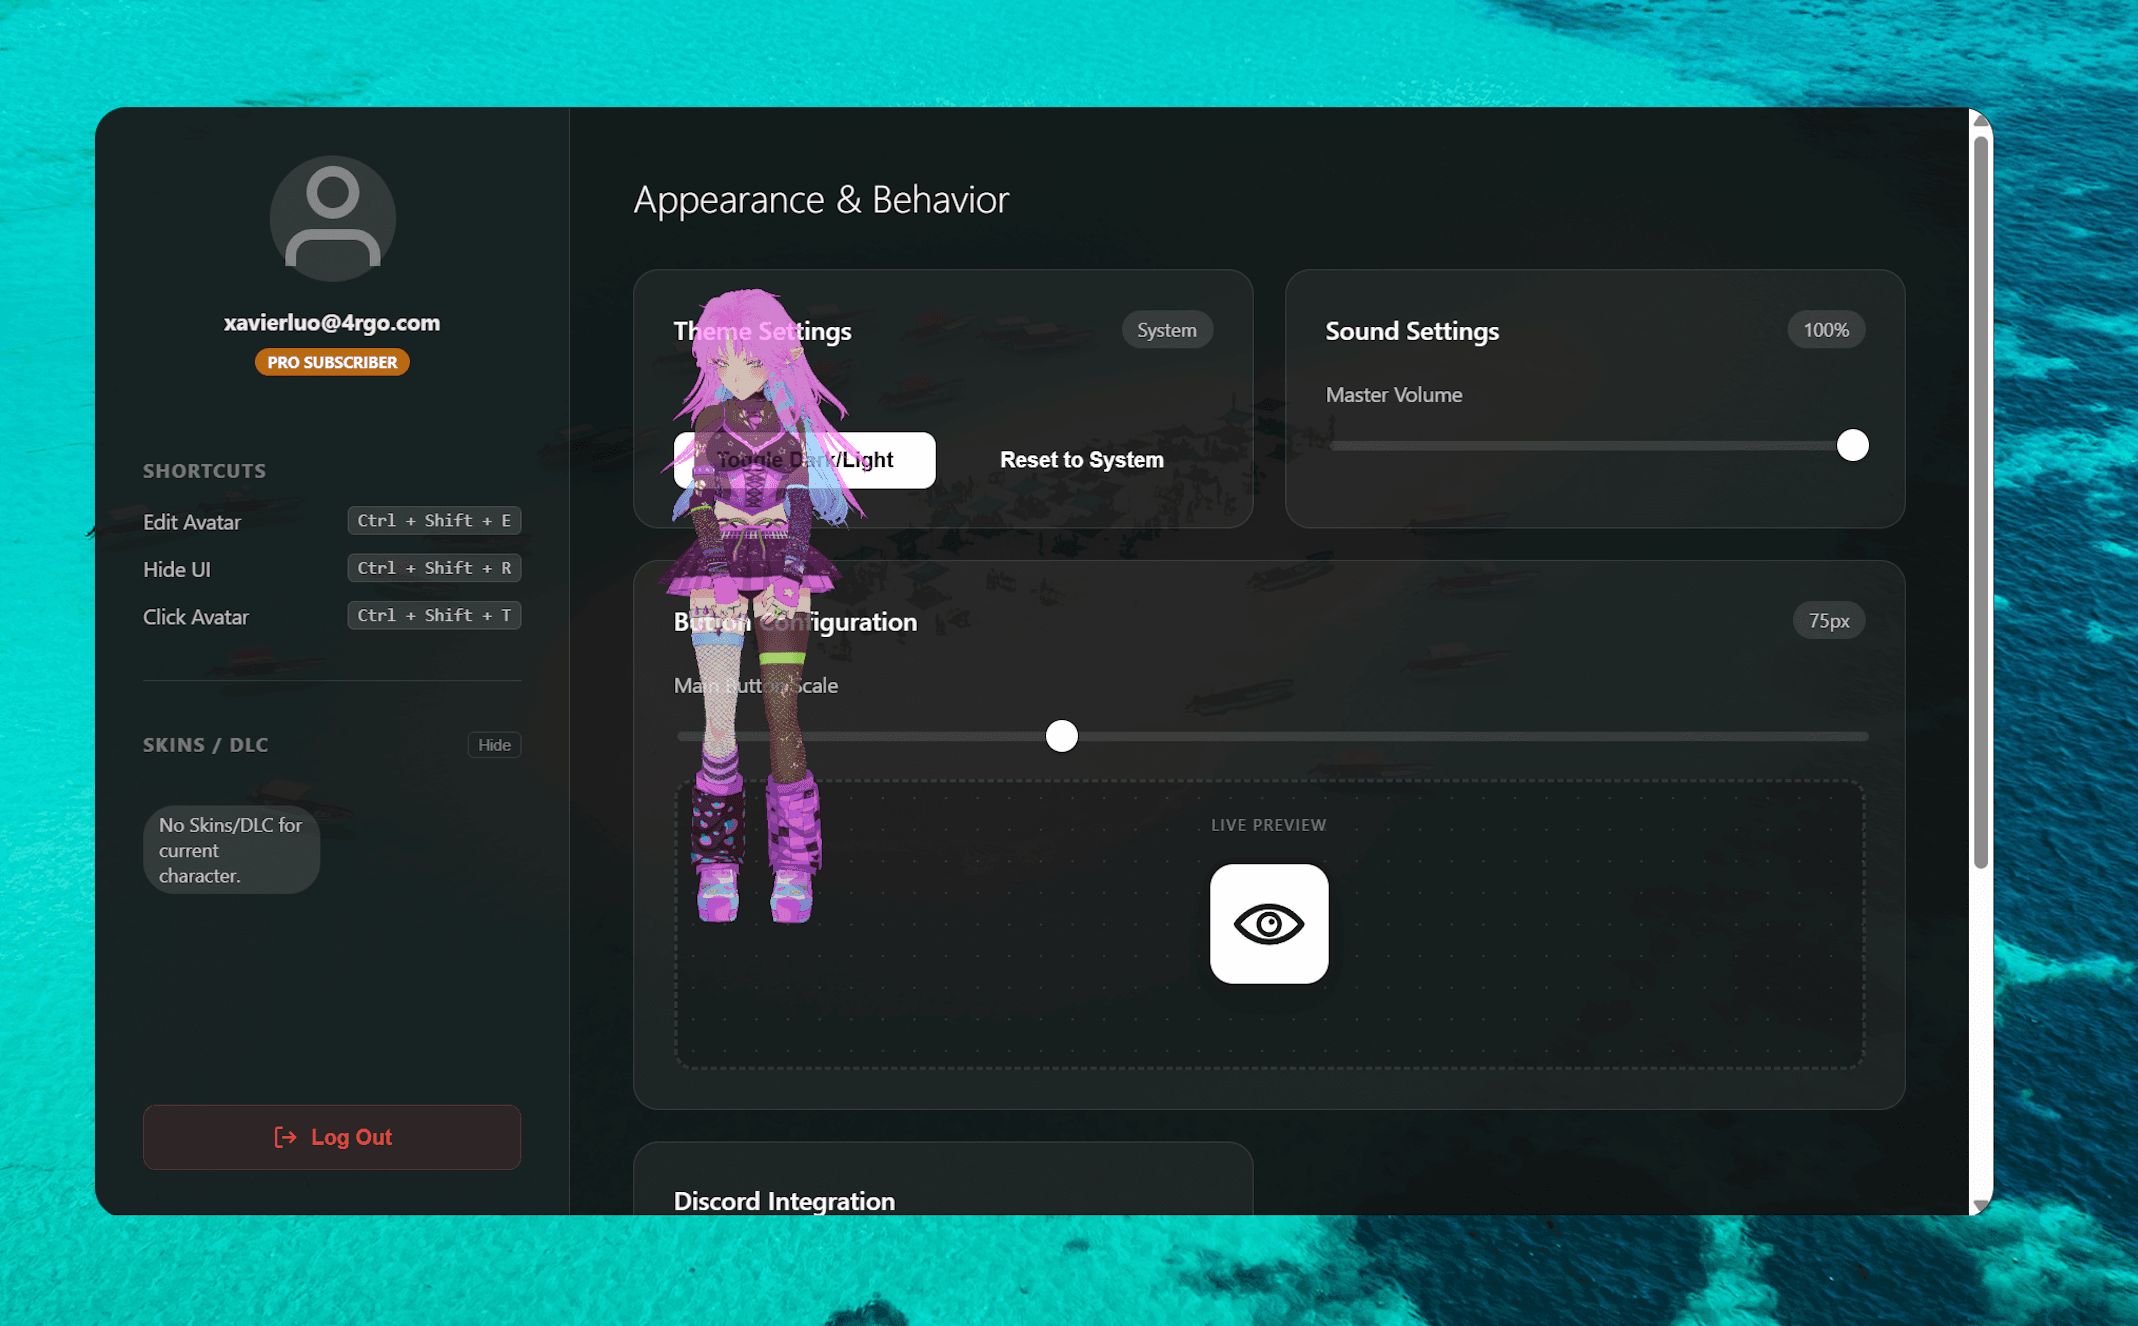Click the Master Volume slider handle
This screenshot has width=2138, height=1326.
click(x=1853, y=446)
